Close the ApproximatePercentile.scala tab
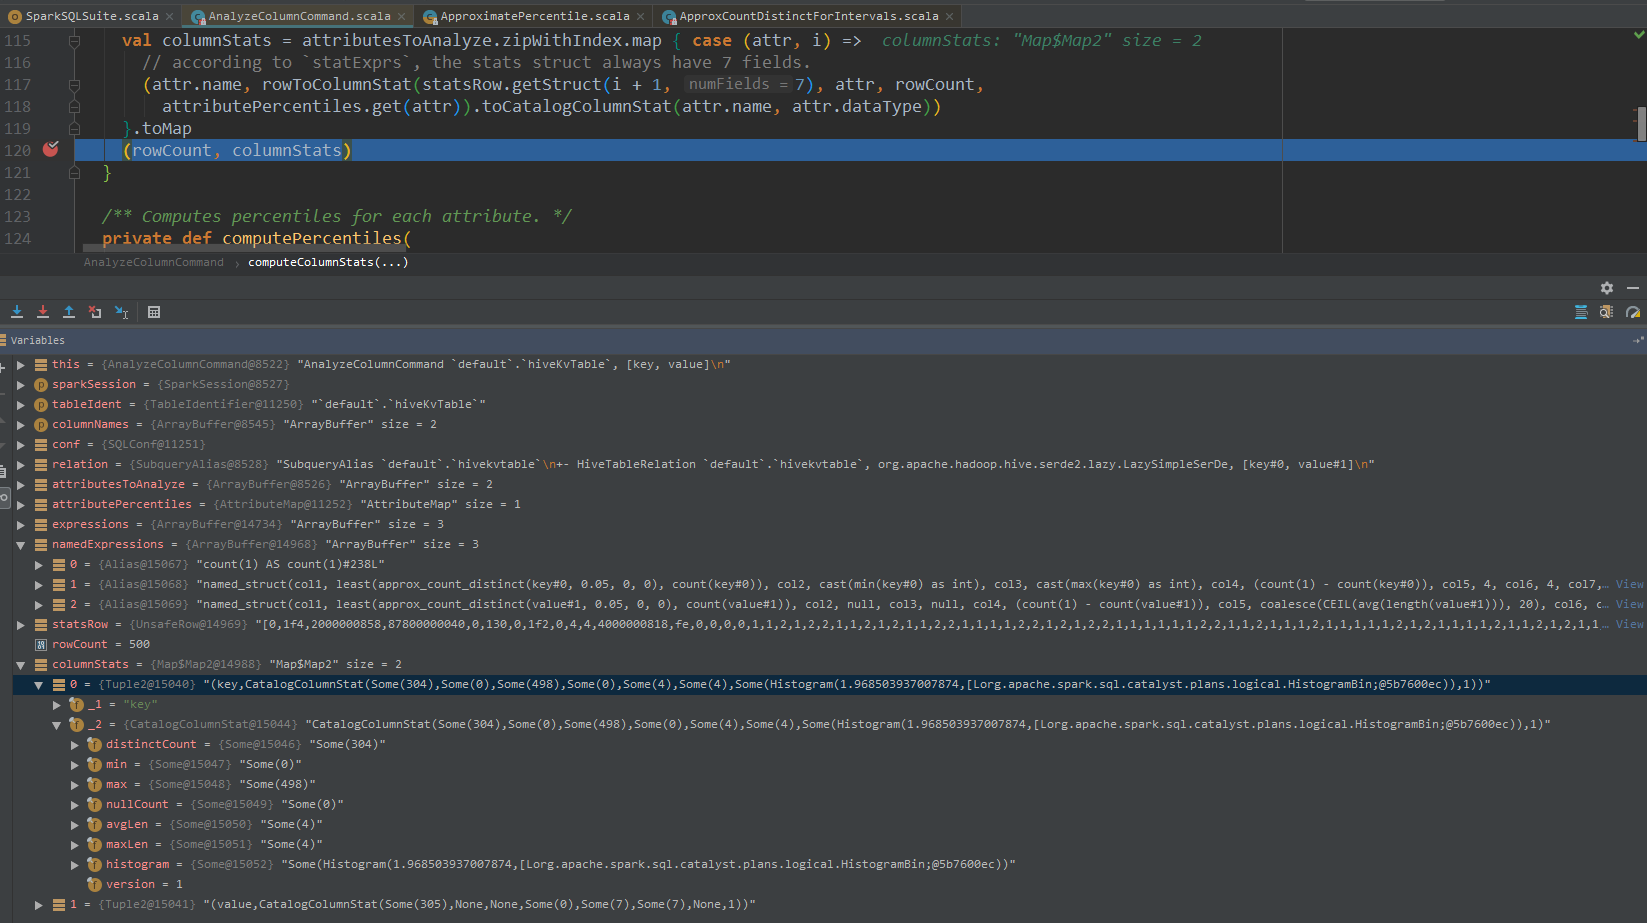The image size is (1647, 923). pyautogui.click(x=641, y=16)
